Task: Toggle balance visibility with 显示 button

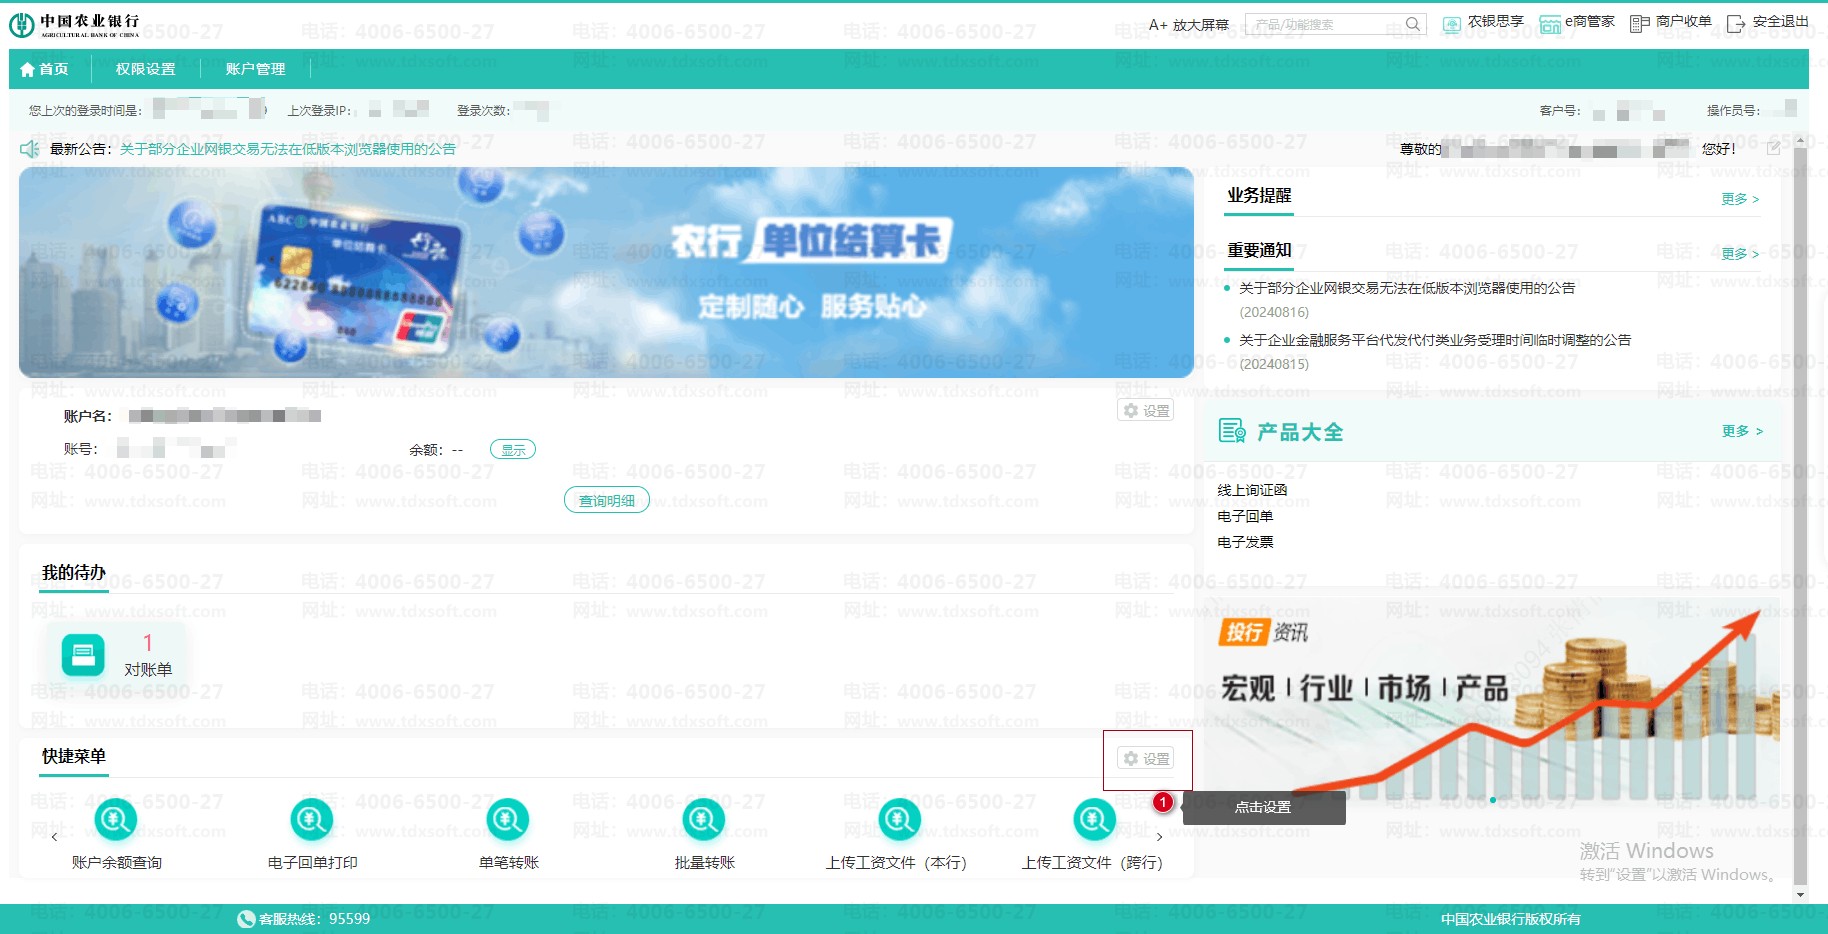Action: pyautogui.click(x=513, y=450)
